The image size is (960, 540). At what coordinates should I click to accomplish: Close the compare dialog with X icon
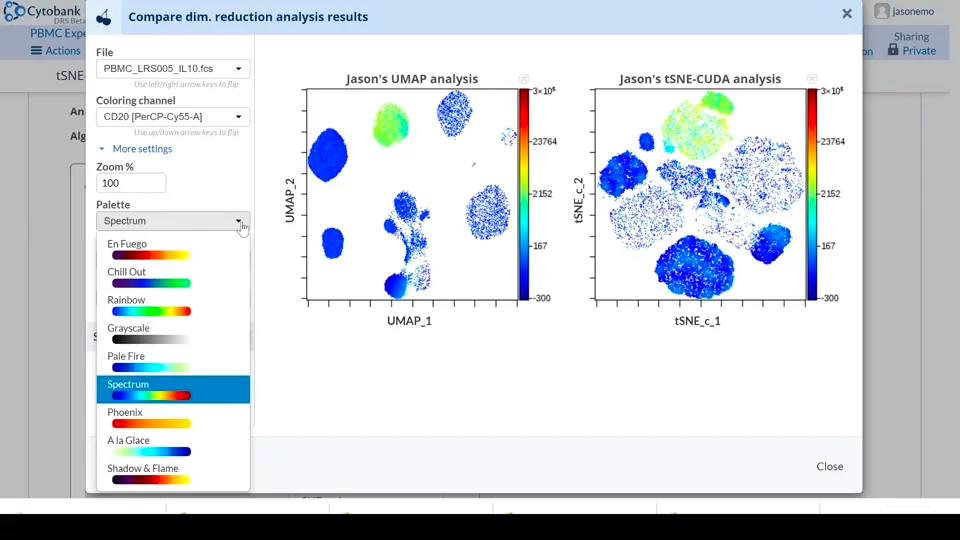coord(847,13)
